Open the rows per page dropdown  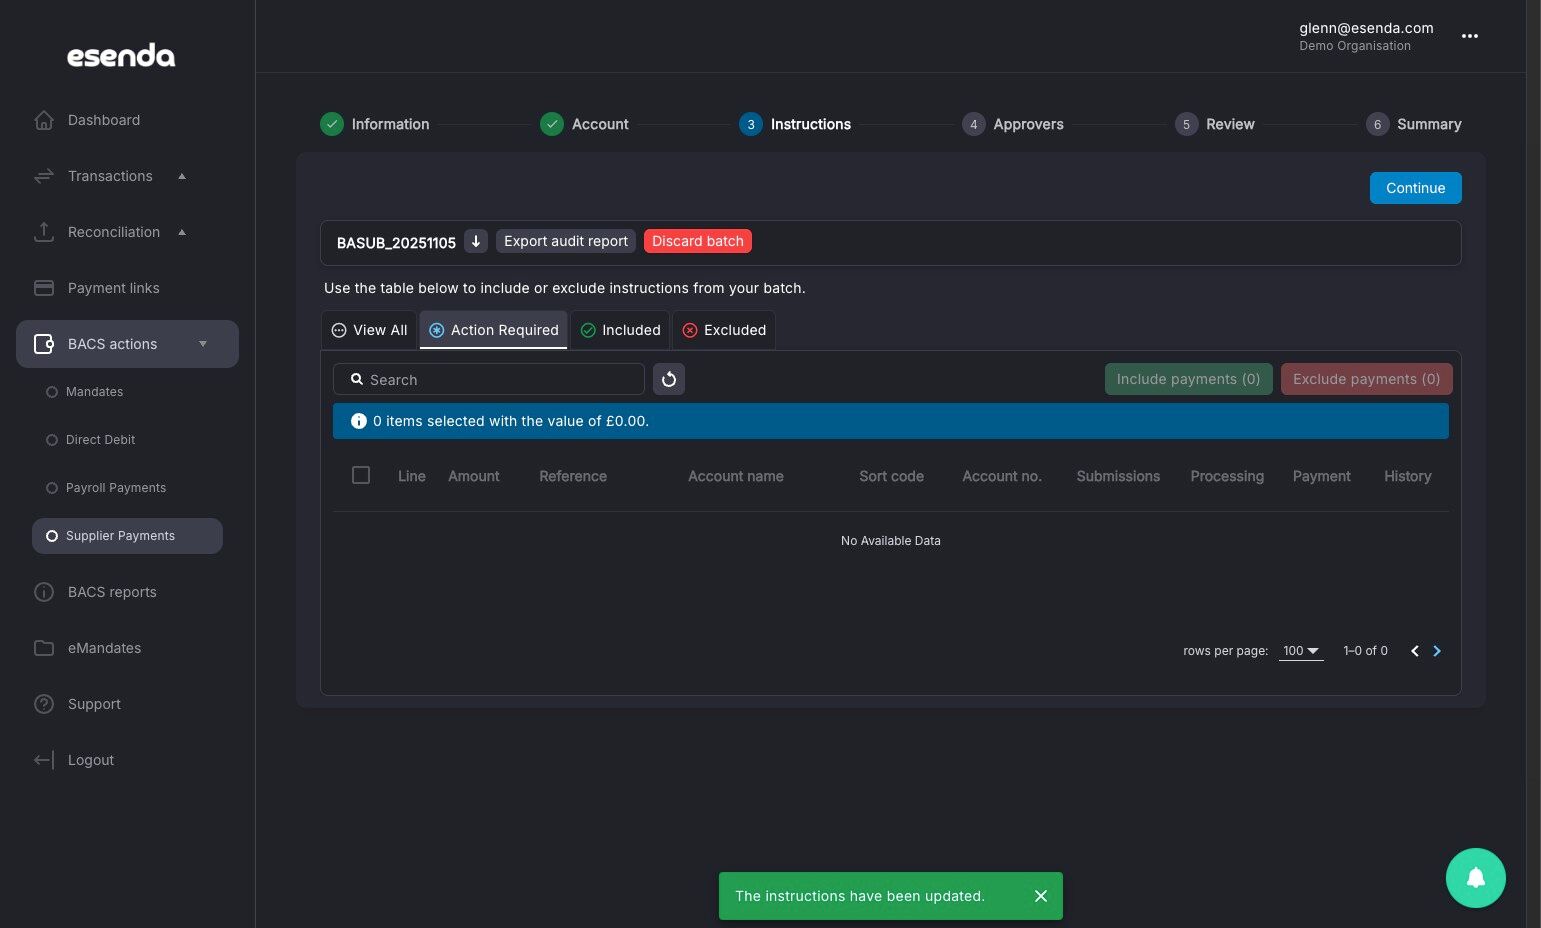tap(1301, 651)
